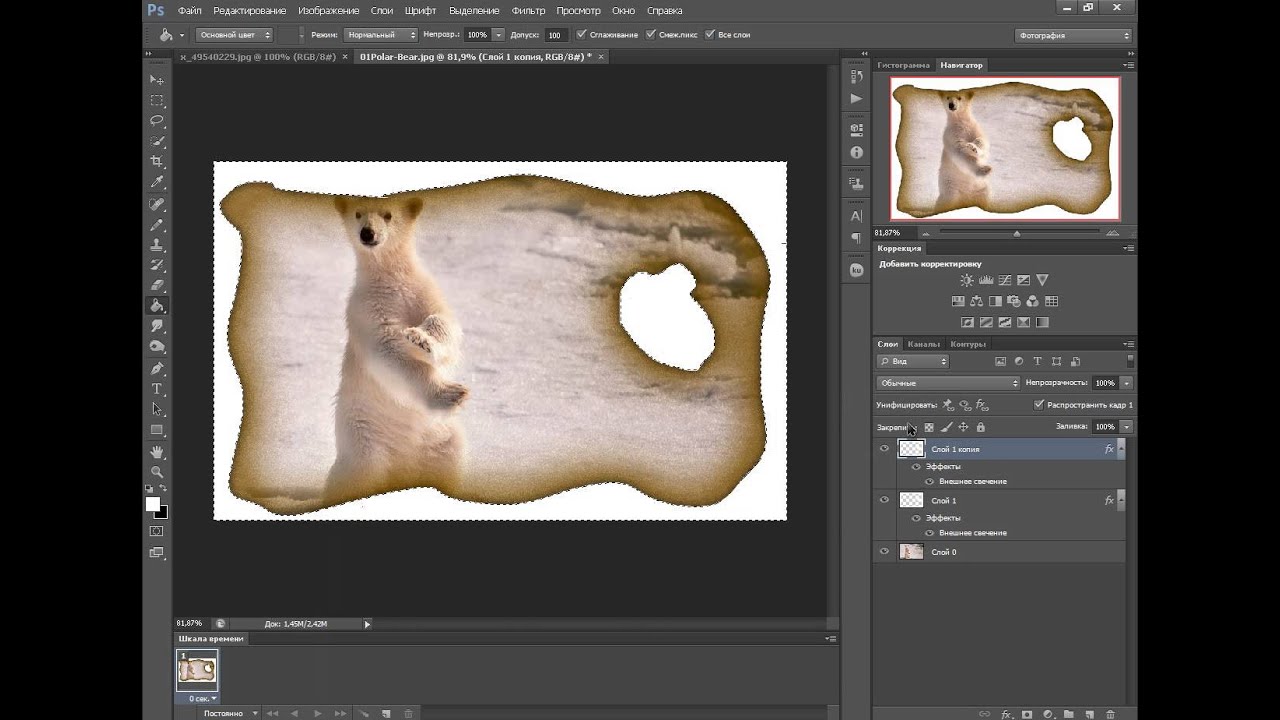
Task: Select the Lasso tool
Action: (157, 120)
